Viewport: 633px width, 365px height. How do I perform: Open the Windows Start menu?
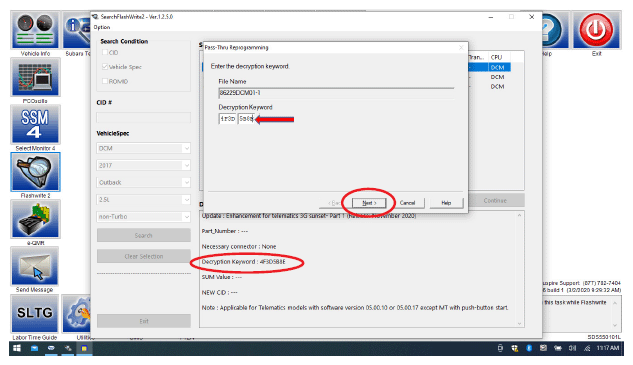coord(17,348)
